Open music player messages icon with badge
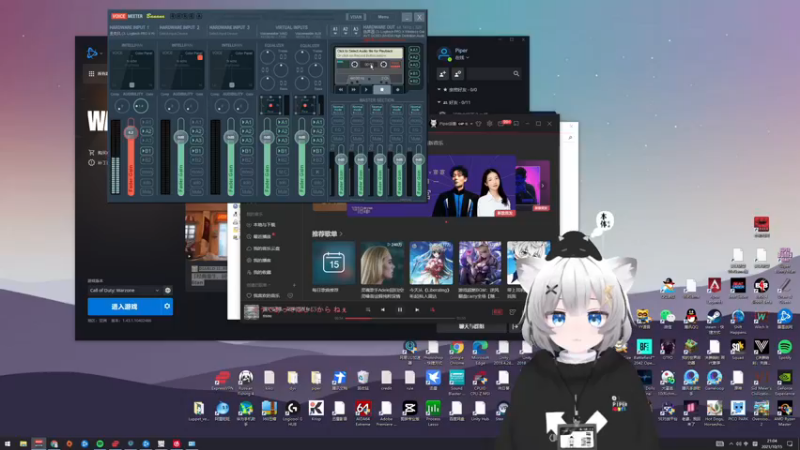The width and height of the screenshot is (800, 450). (x=502, y=123)
